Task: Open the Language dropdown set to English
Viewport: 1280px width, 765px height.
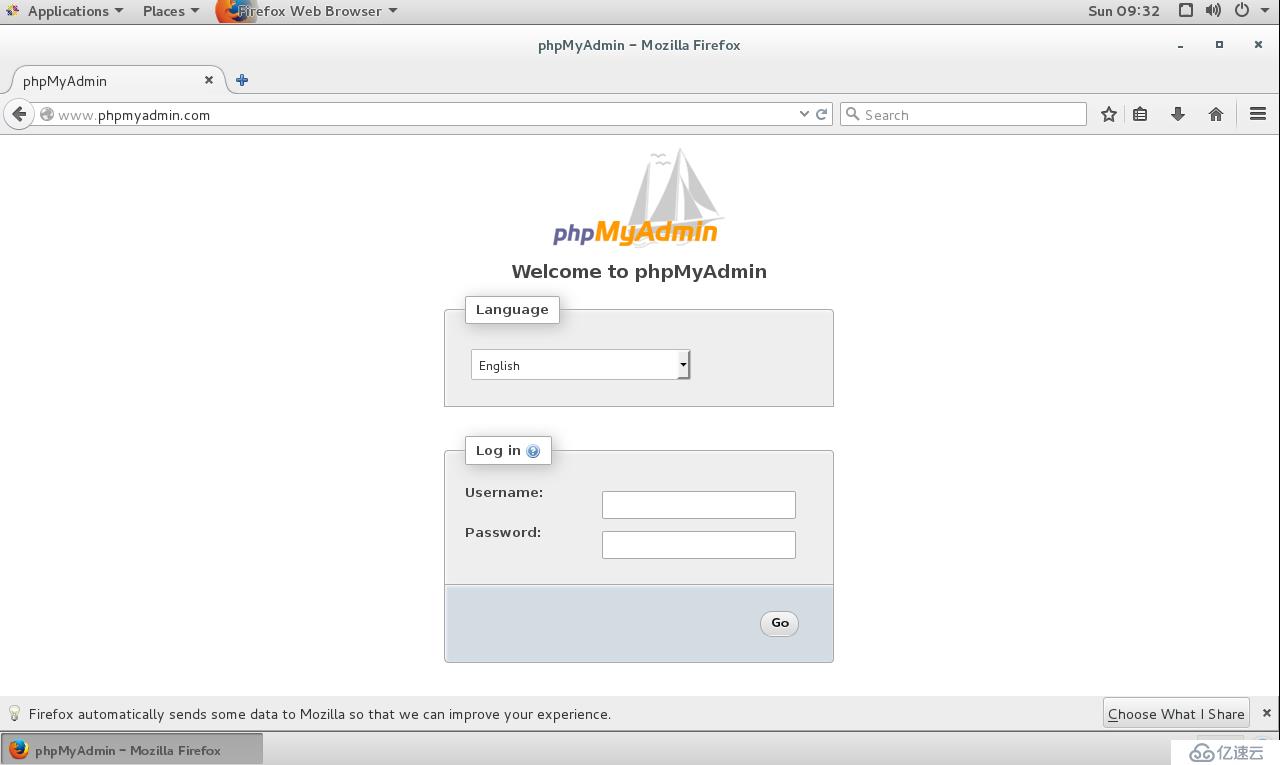Action: pos(581,365)
